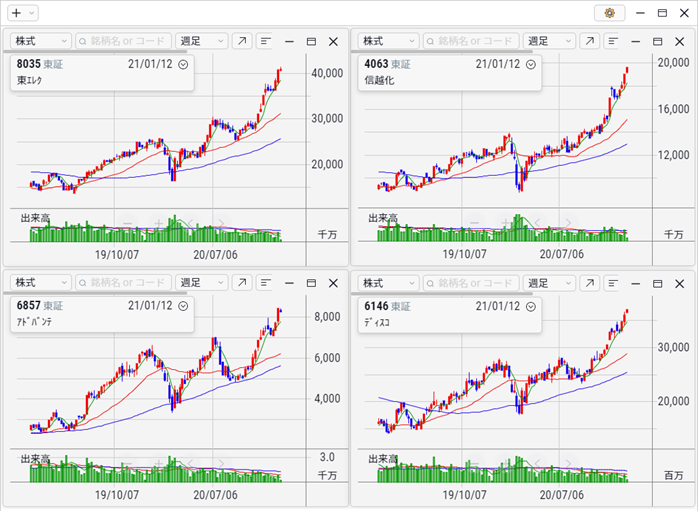Expand the 4063 信越化 info chevron
This screenshot has width=698, height=511.
pos(531,65)
